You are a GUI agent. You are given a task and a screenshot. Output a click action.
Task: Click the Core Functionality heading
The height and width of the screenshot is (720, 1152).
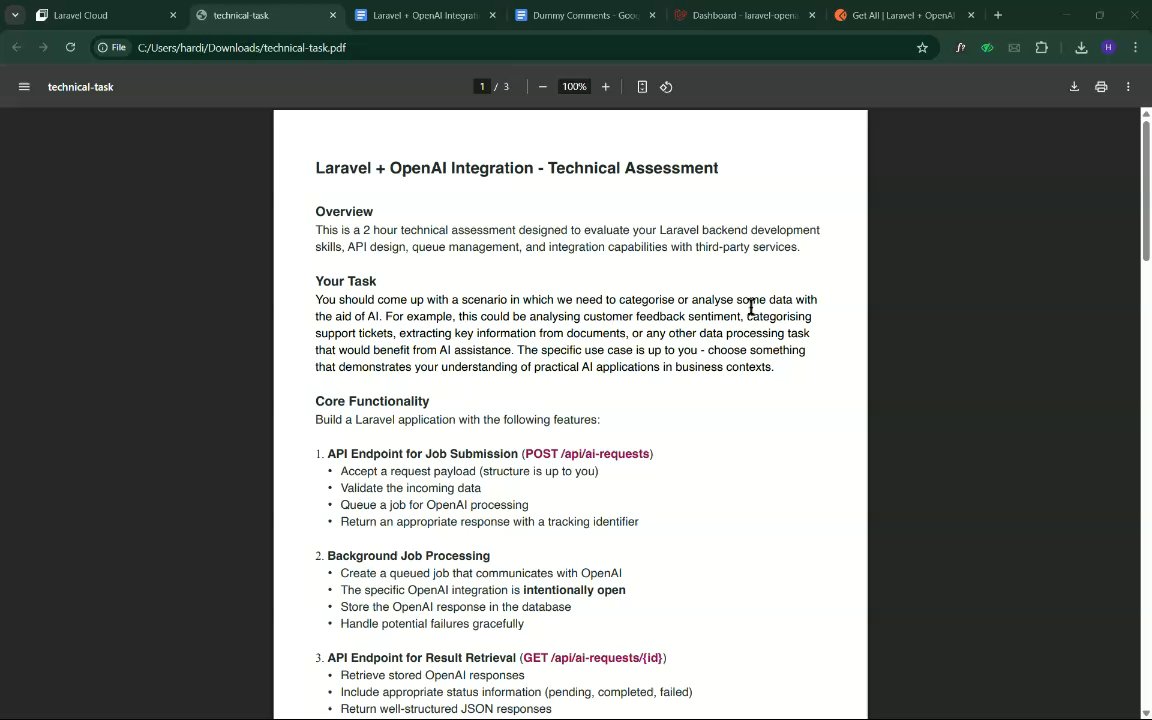(x=372, y=401)
